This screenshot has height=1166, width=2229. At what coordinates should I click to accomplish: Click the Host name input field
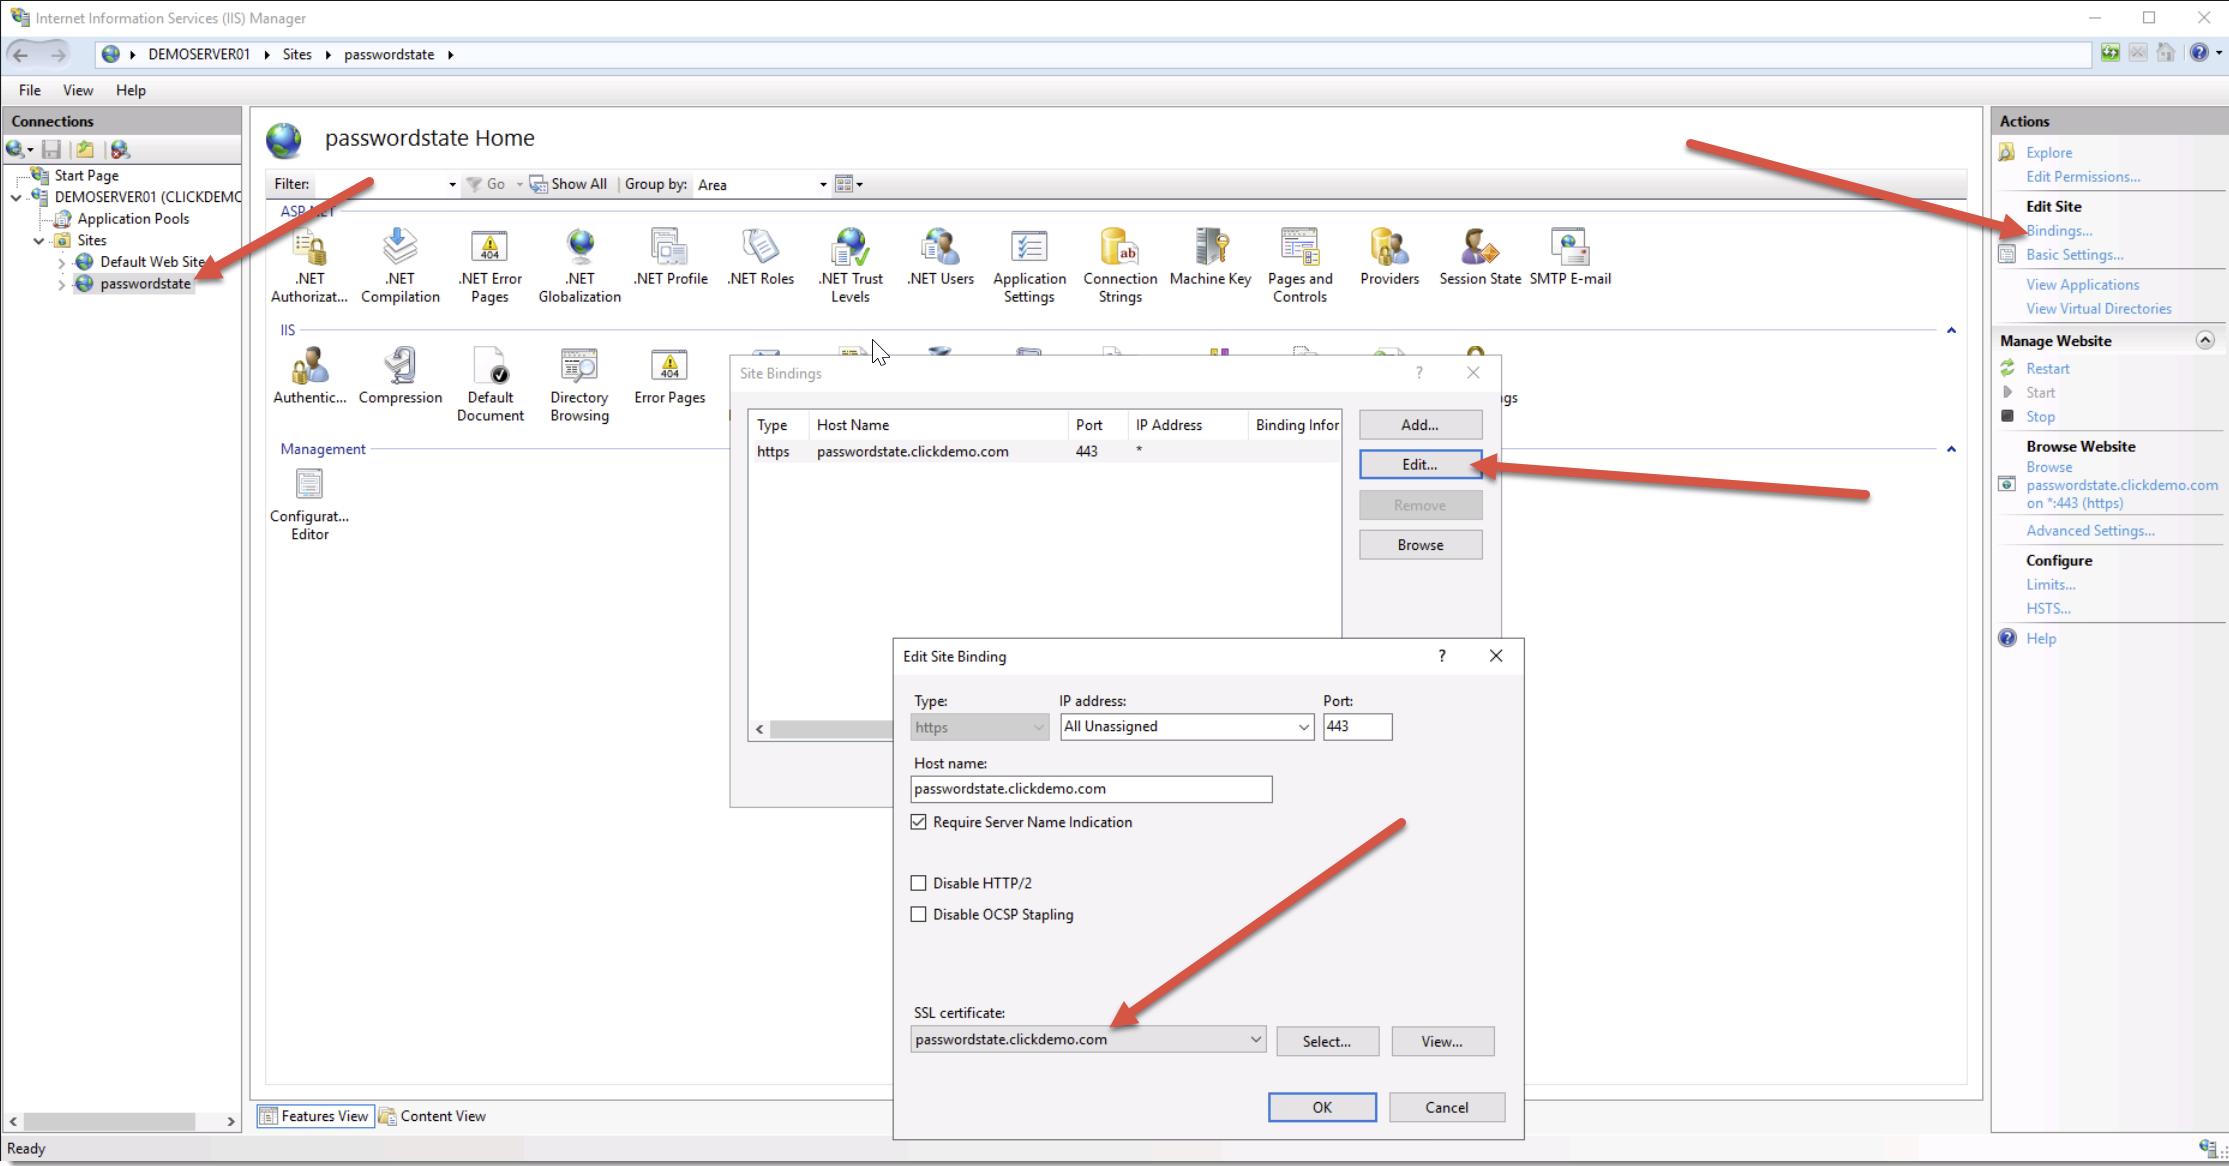(x=1091, y=789)
